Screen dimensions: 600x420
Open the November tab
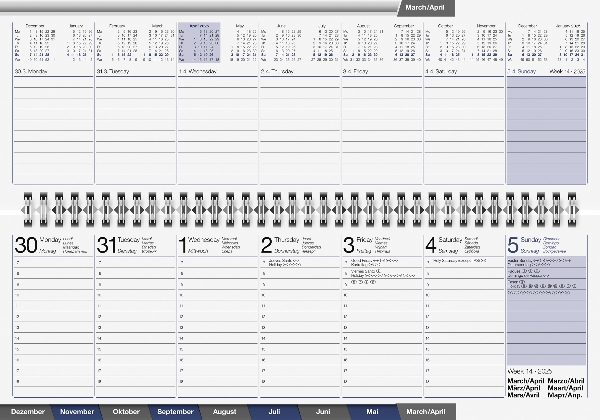[77, 411]
